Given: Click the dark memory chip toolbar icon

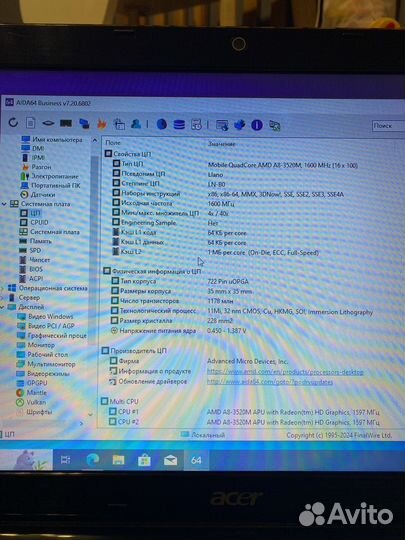Looking at the screenshot, I should tap(66, 123).
